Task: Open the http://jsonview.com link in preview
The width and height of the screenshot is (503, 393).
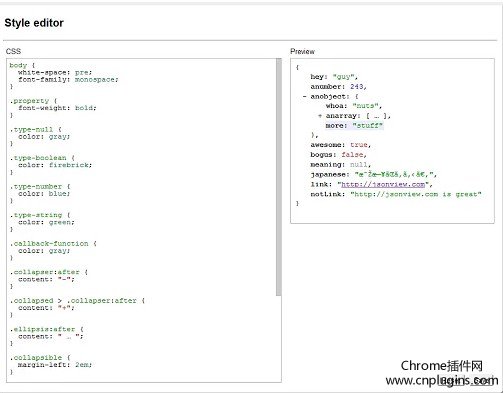Action: (x=383, y=184)
